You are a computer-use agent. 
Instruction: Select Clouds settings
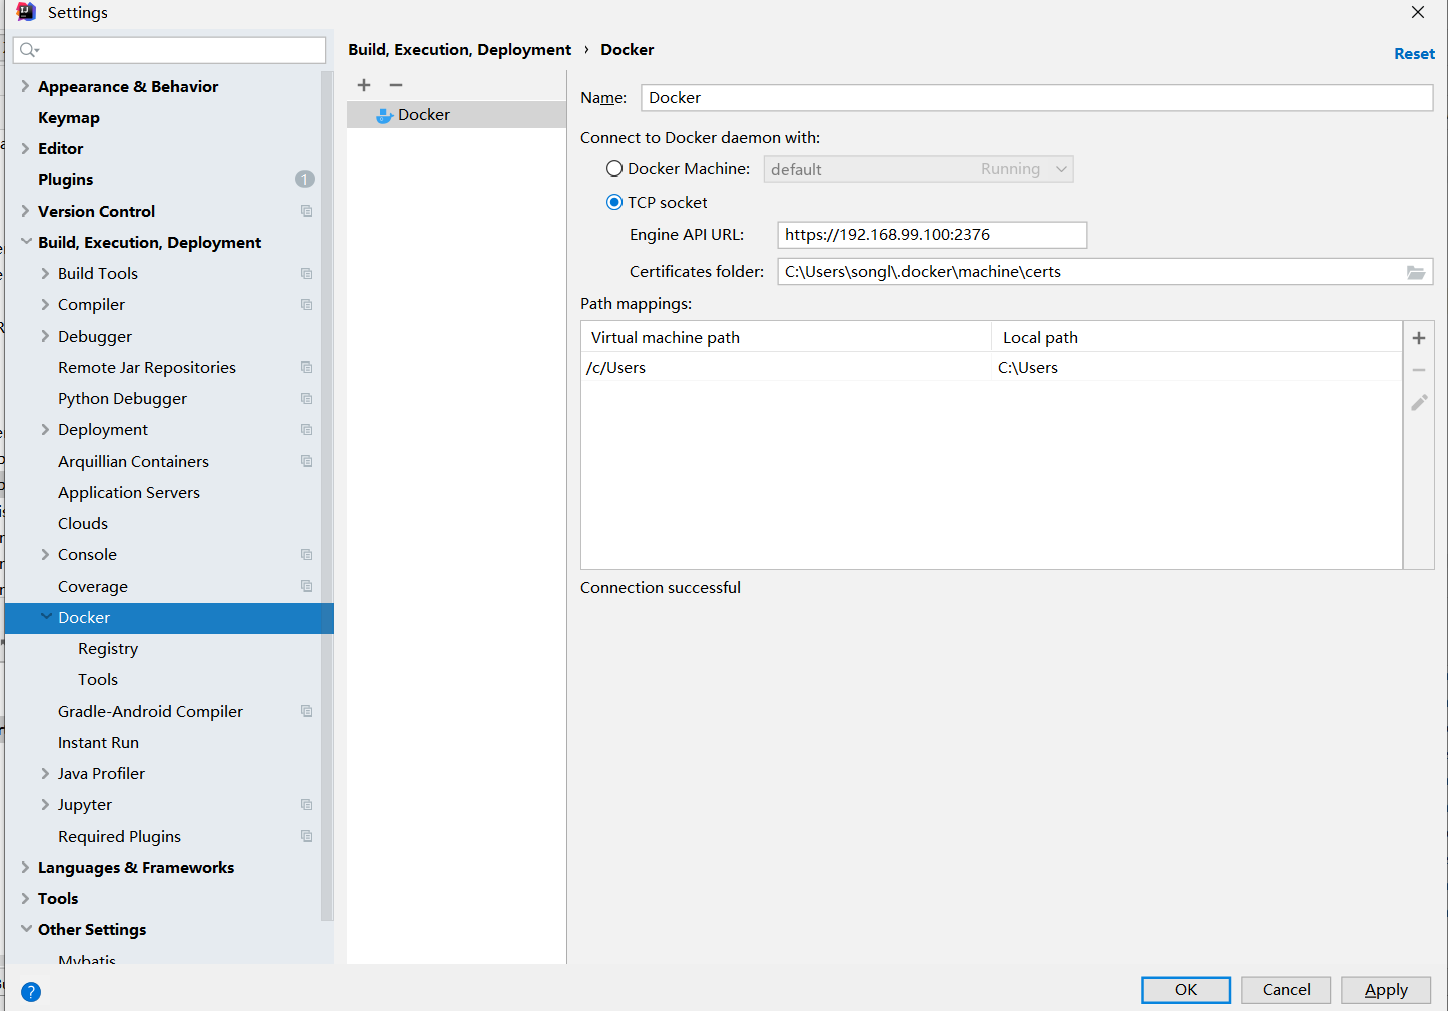(83, 523)
